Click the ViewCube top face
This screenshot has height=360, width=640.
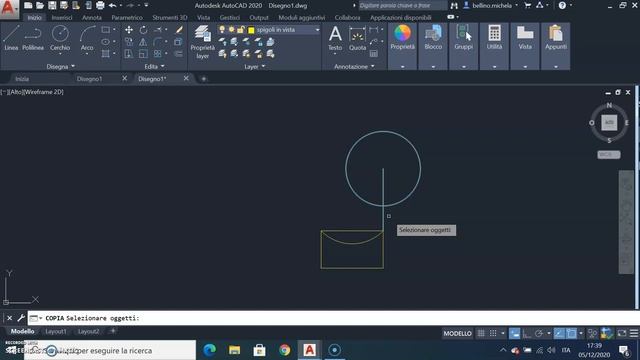pos(609,122)
